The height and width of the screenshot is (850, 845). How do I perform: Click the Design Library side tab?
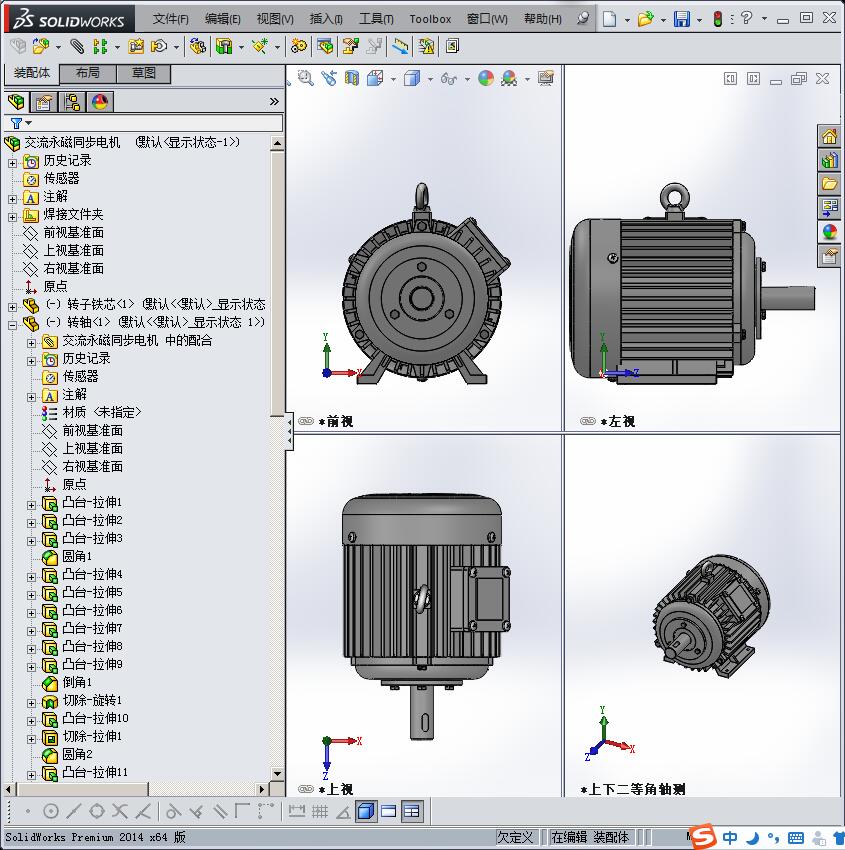pyautogui.click(x=829, y=160)
